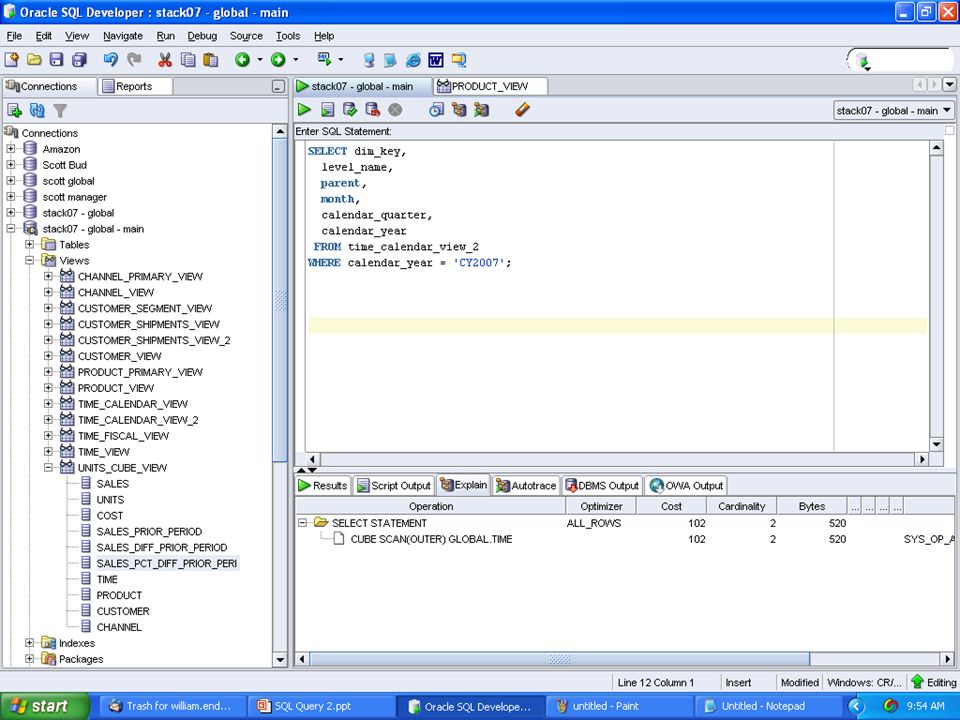Switch to the Autotrace tab
960x720 pixels.
(526, 486)
